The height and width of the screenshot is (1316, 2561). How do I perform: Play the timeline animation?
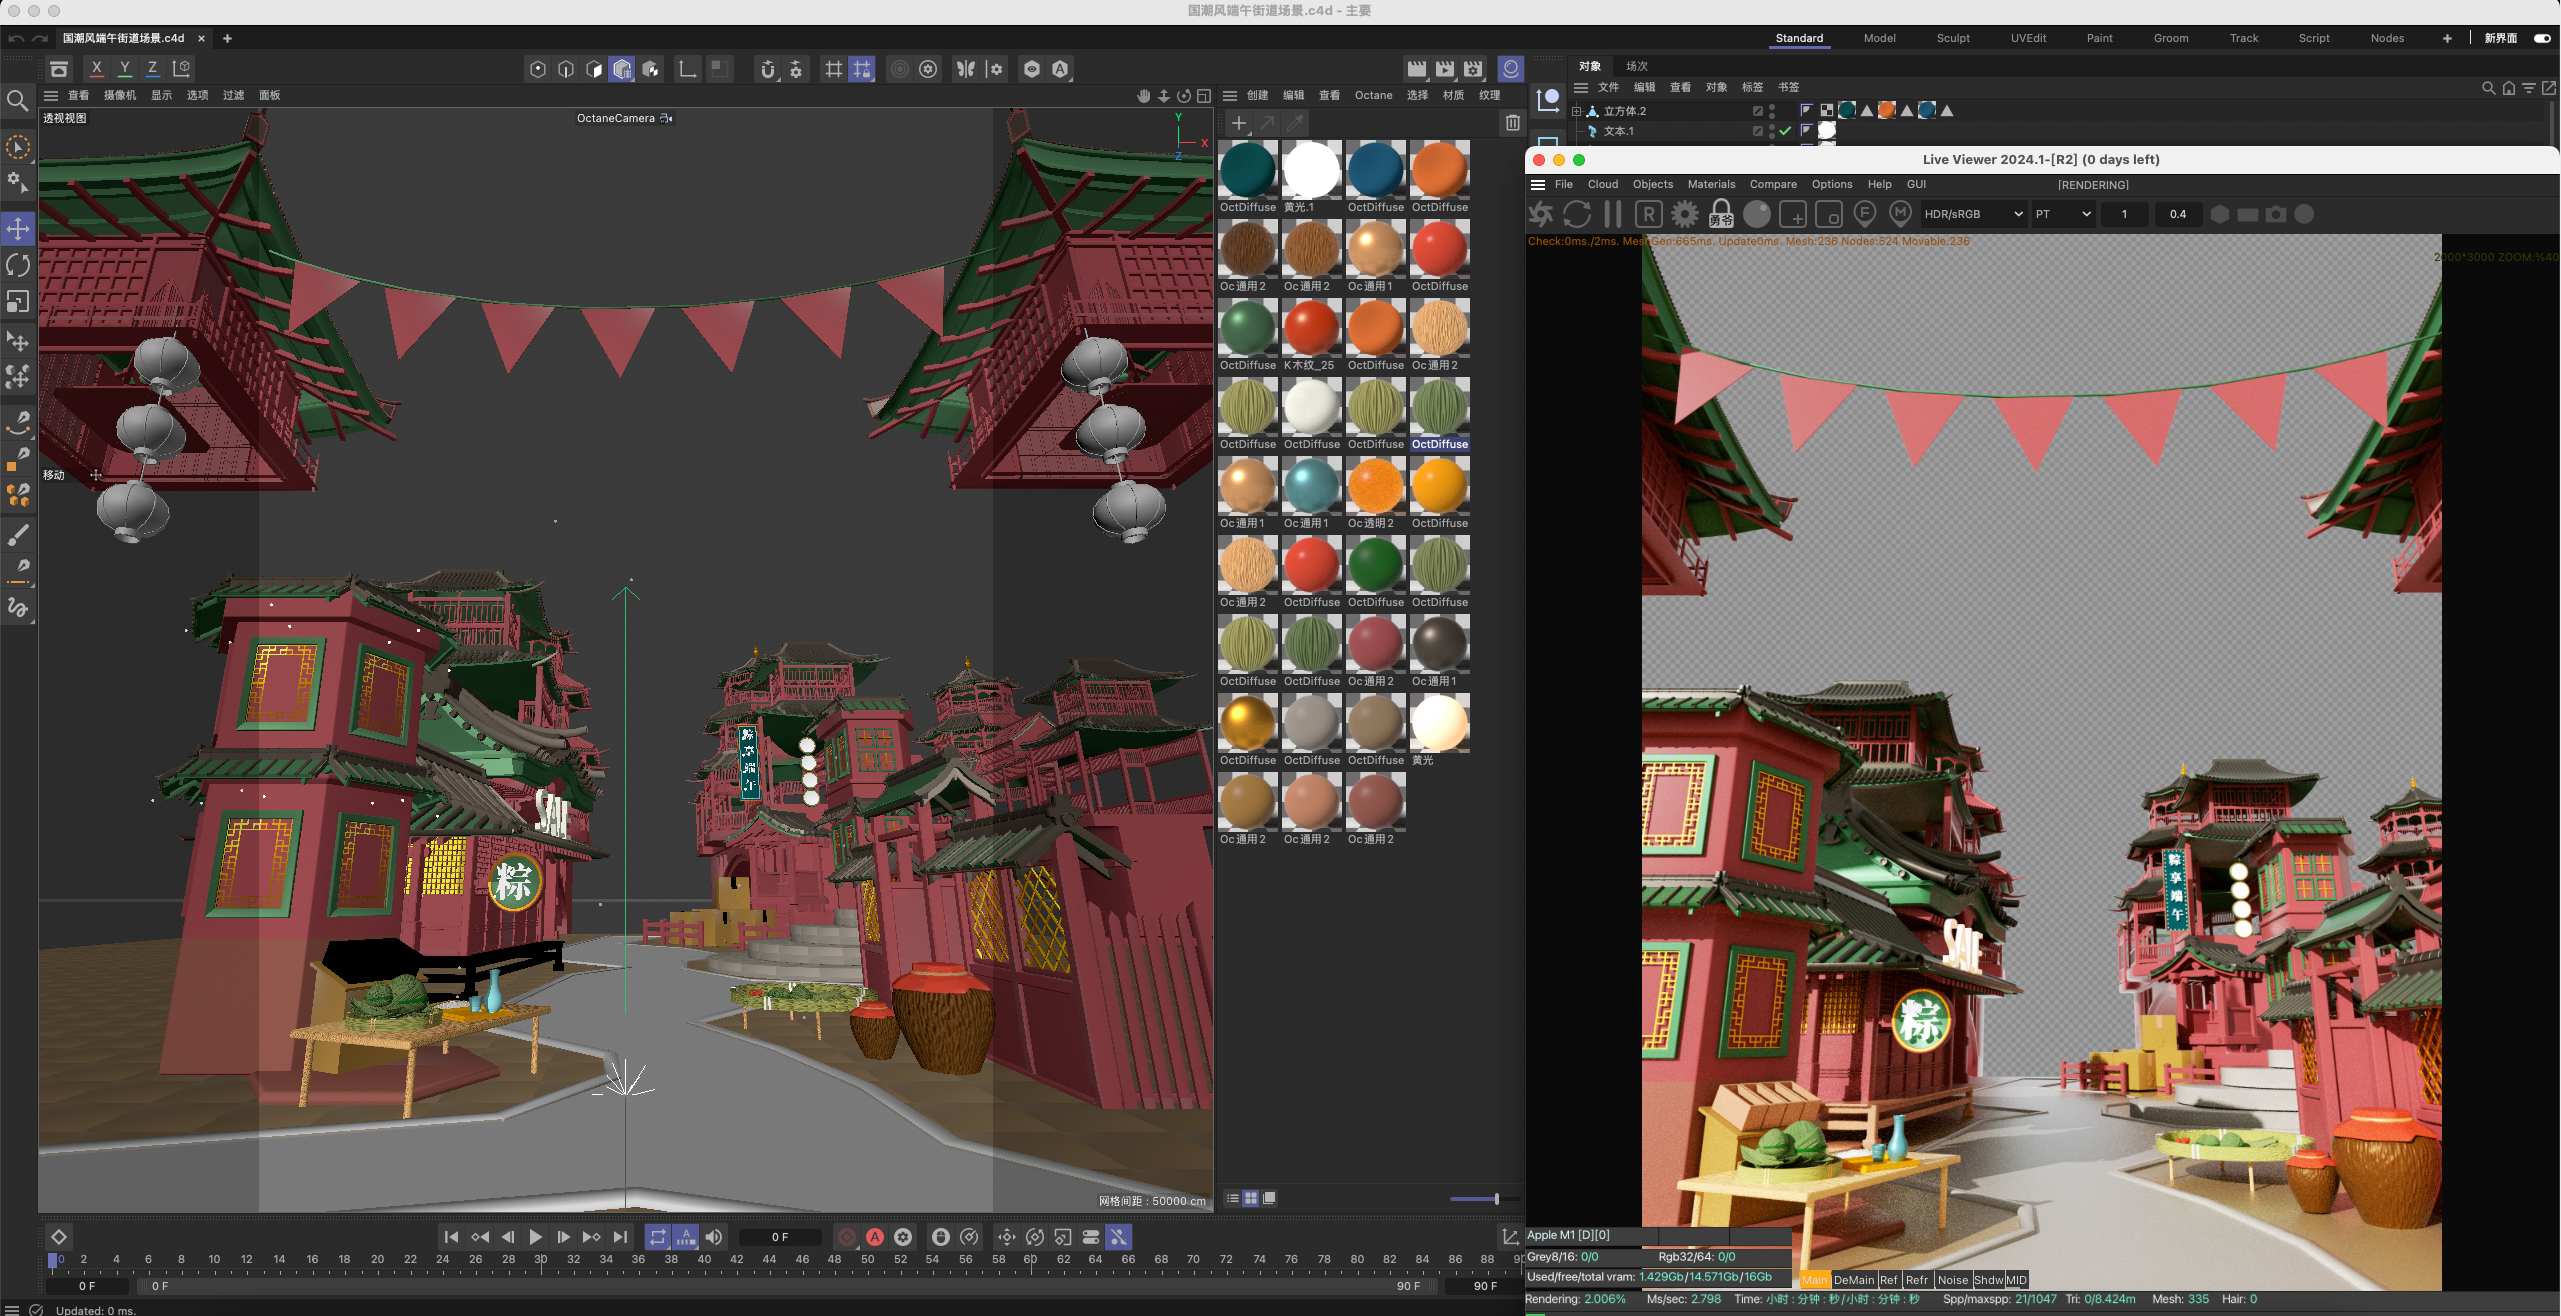(x=535, y=1237)
